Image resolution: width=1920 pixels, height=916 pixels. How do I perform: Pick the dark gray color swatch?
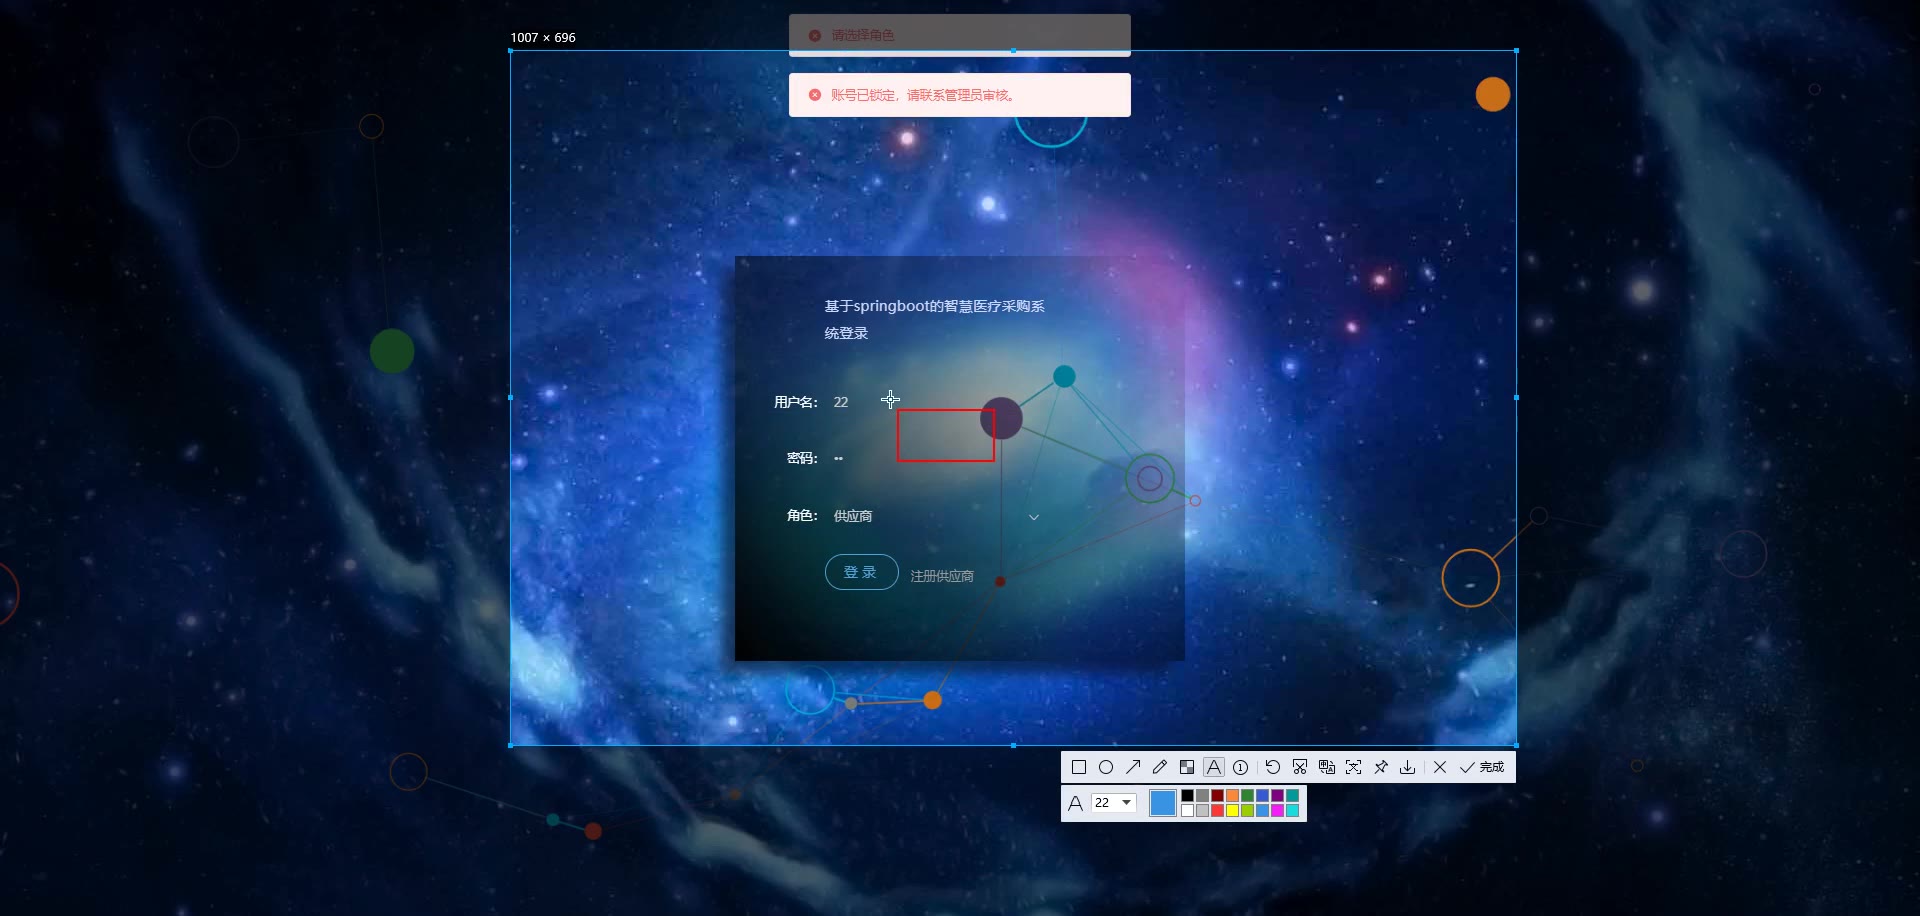coord(1202,796)
